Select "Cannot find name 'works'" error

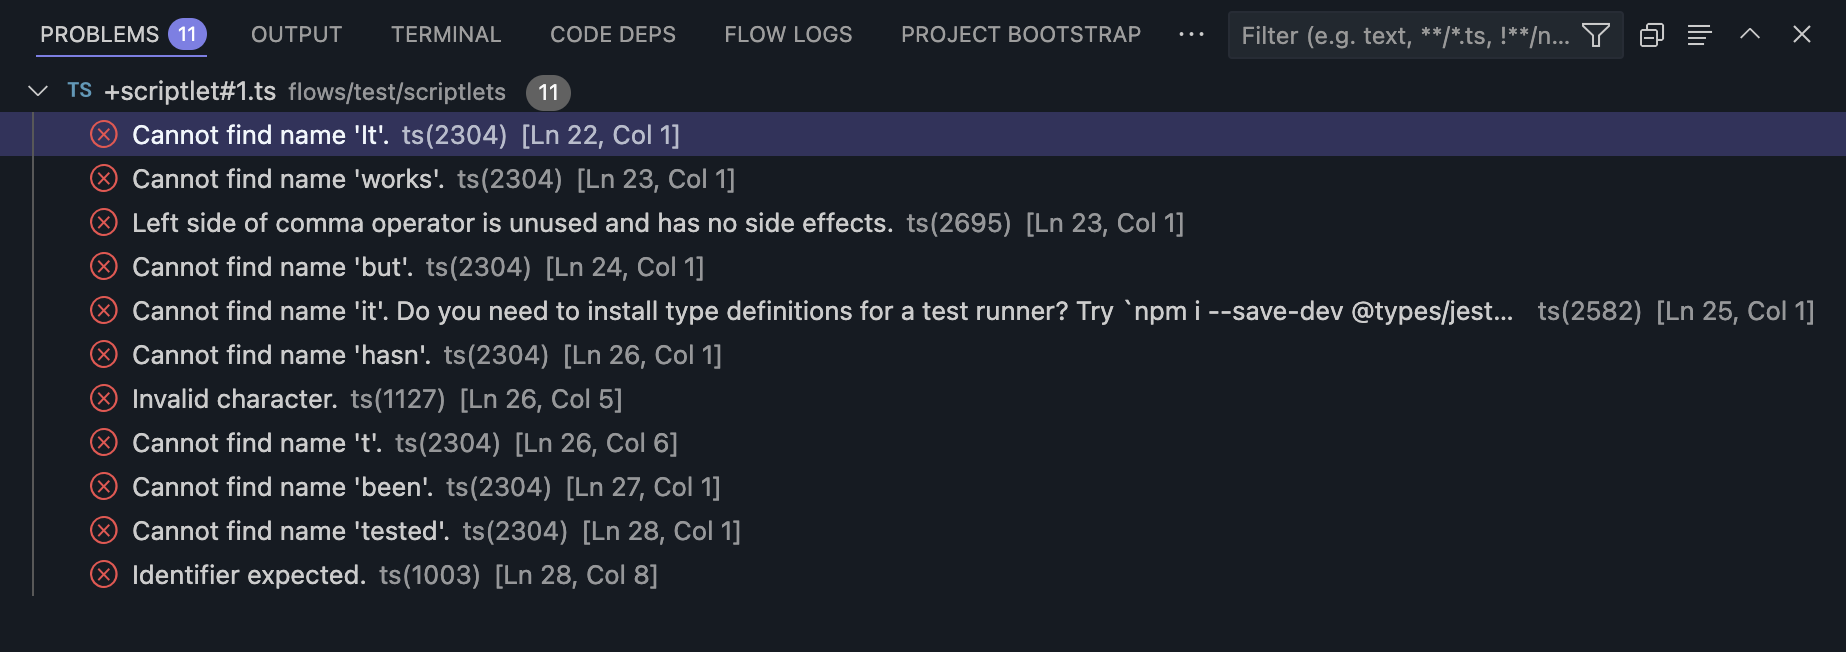(288, 179)
